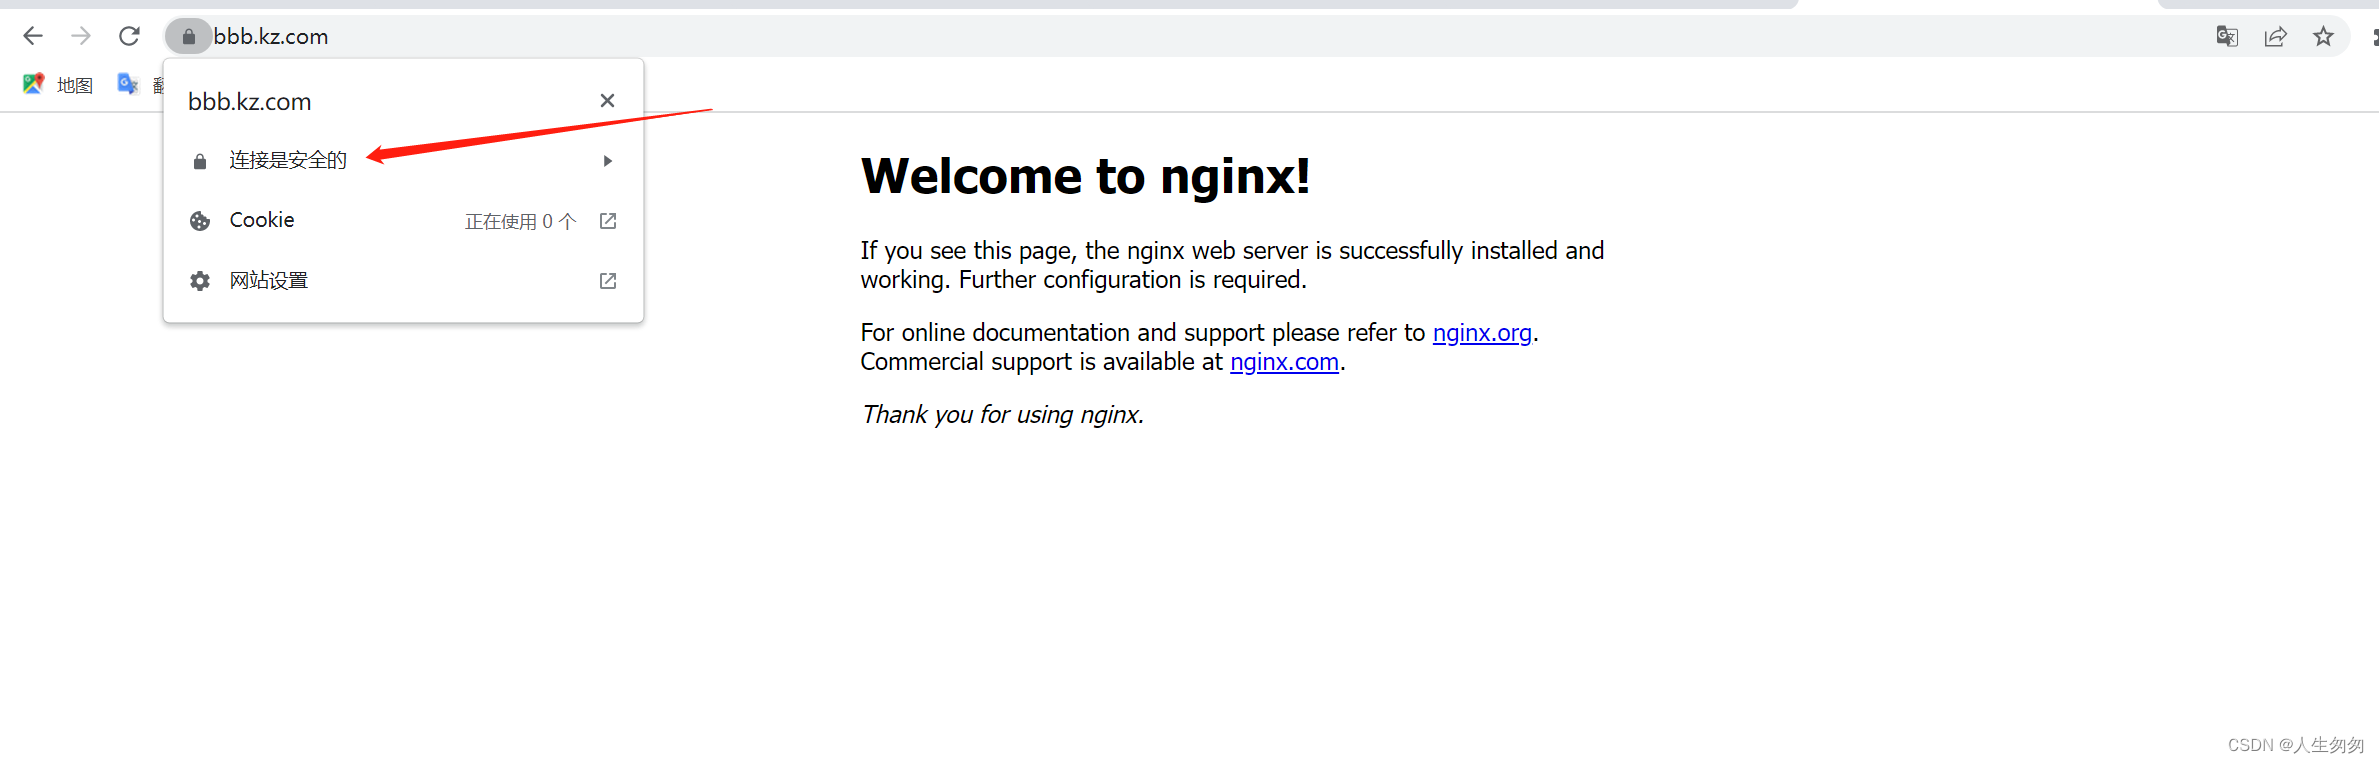
Task: Reload the current page
Action: point(129,37)
